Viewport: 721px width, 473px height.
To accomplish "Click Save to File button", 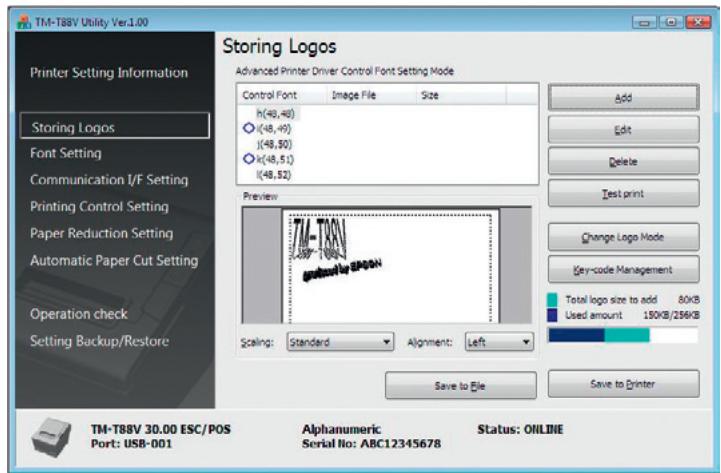I will 460,386.
